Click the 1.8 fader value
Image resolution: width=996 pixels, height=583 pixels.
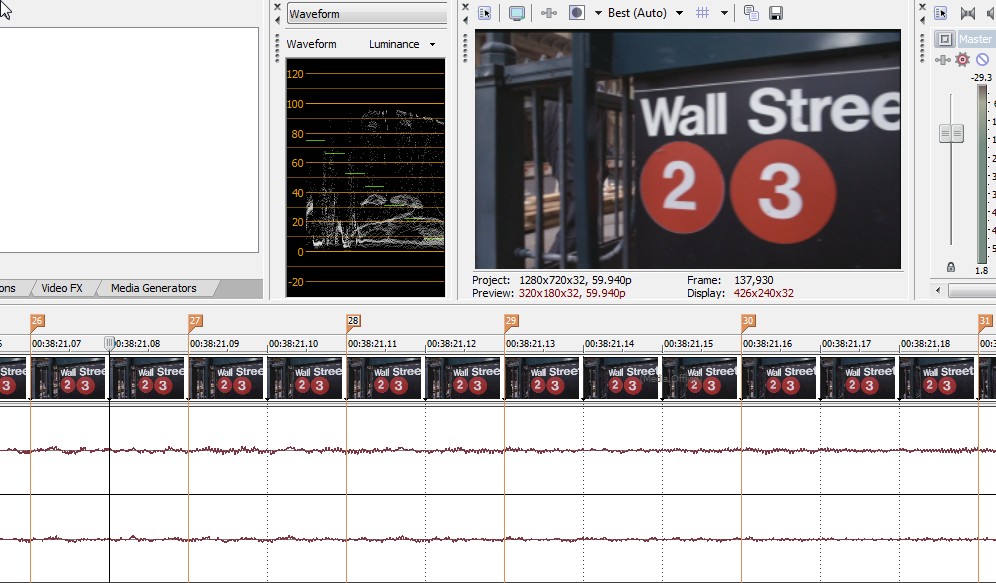[981, 271]
